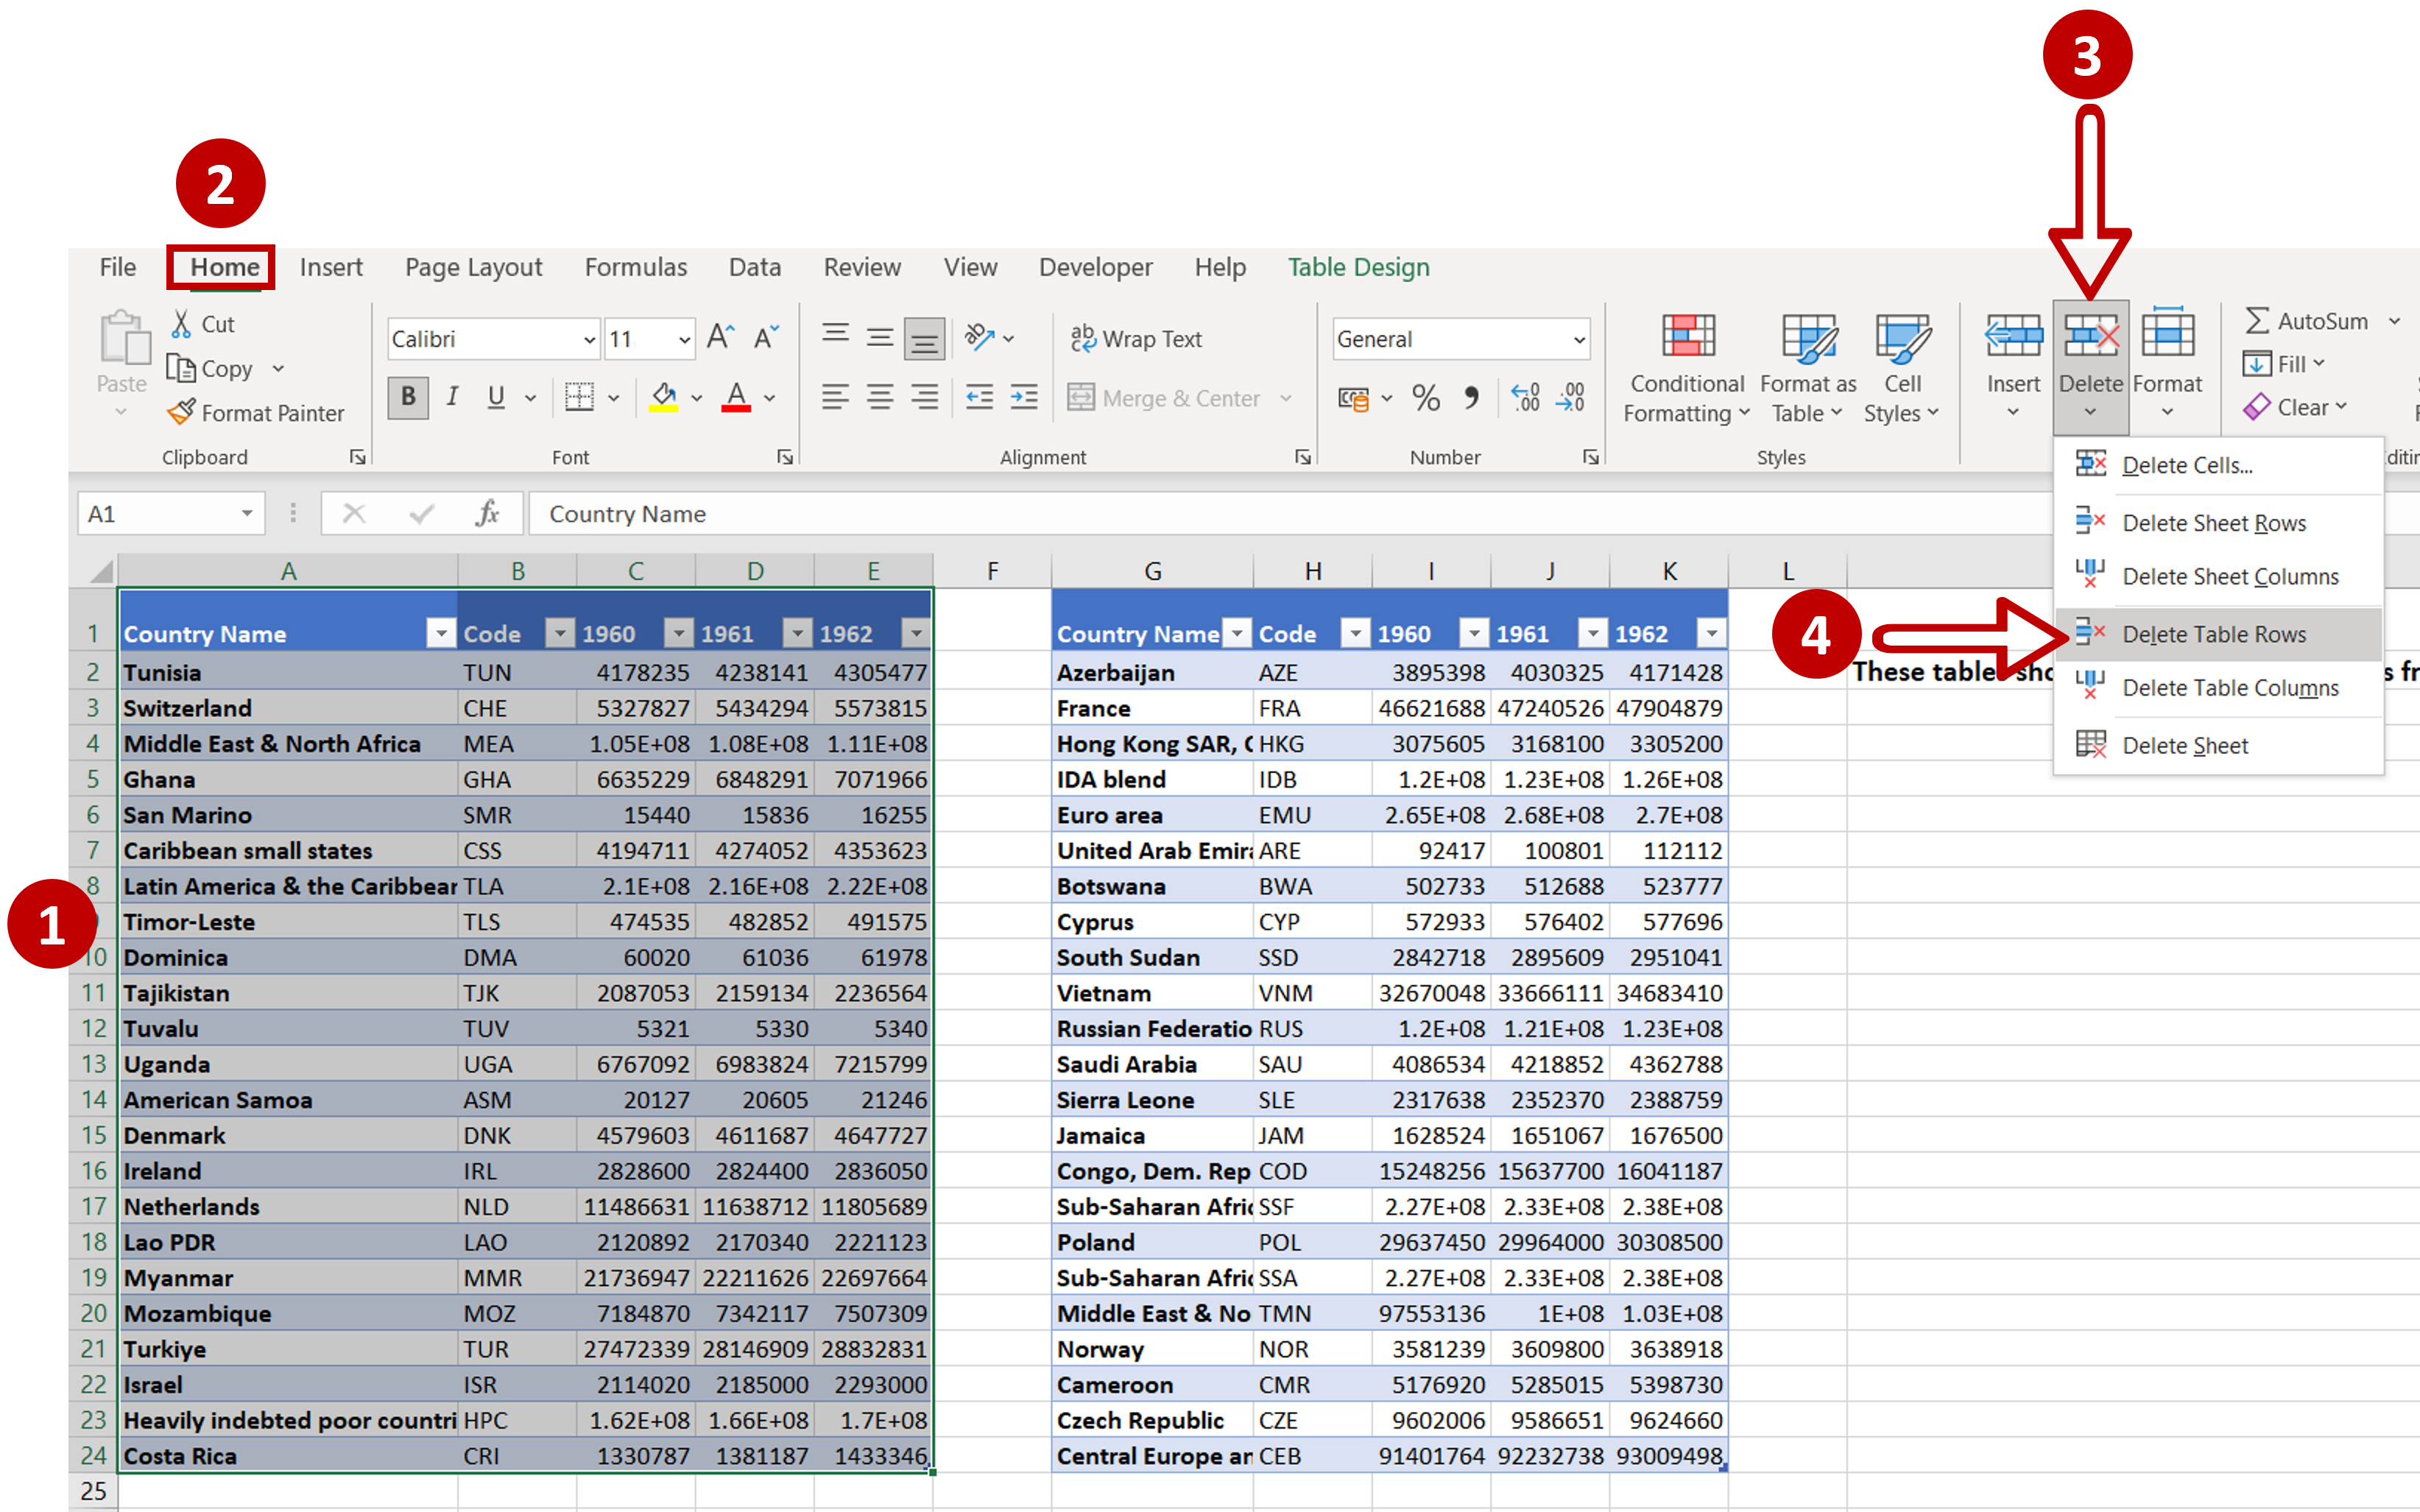Open the General number format dropdown
2420x1512 pixels.
[x=1579, y=340]
